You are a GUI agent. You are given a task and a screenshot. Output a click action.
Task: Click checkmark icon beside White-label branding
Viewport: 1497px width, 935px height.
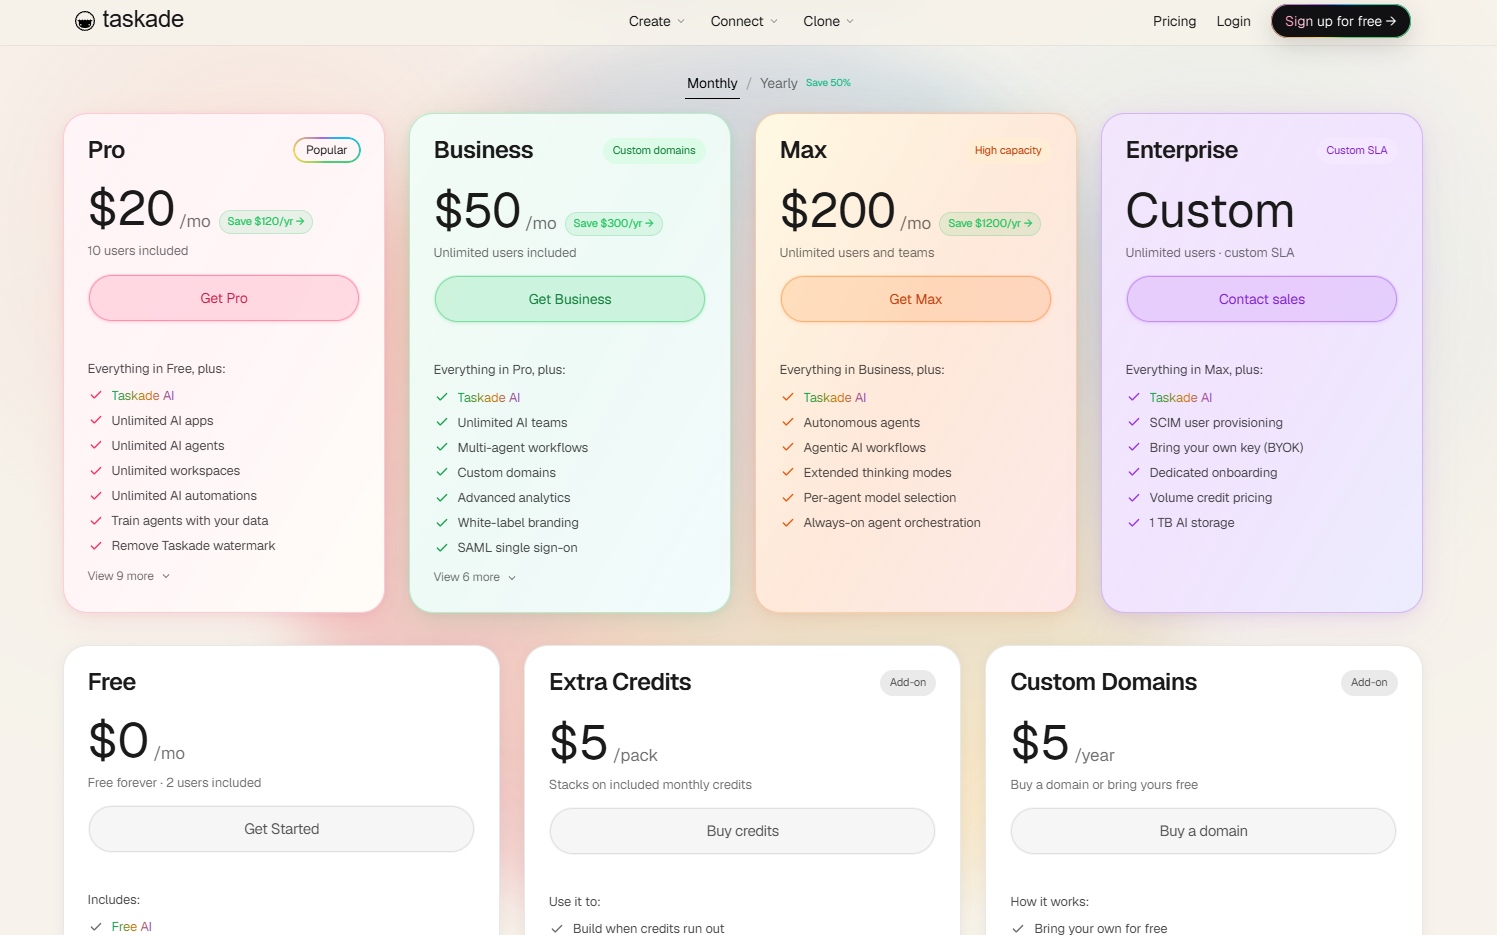click(442, 523)
